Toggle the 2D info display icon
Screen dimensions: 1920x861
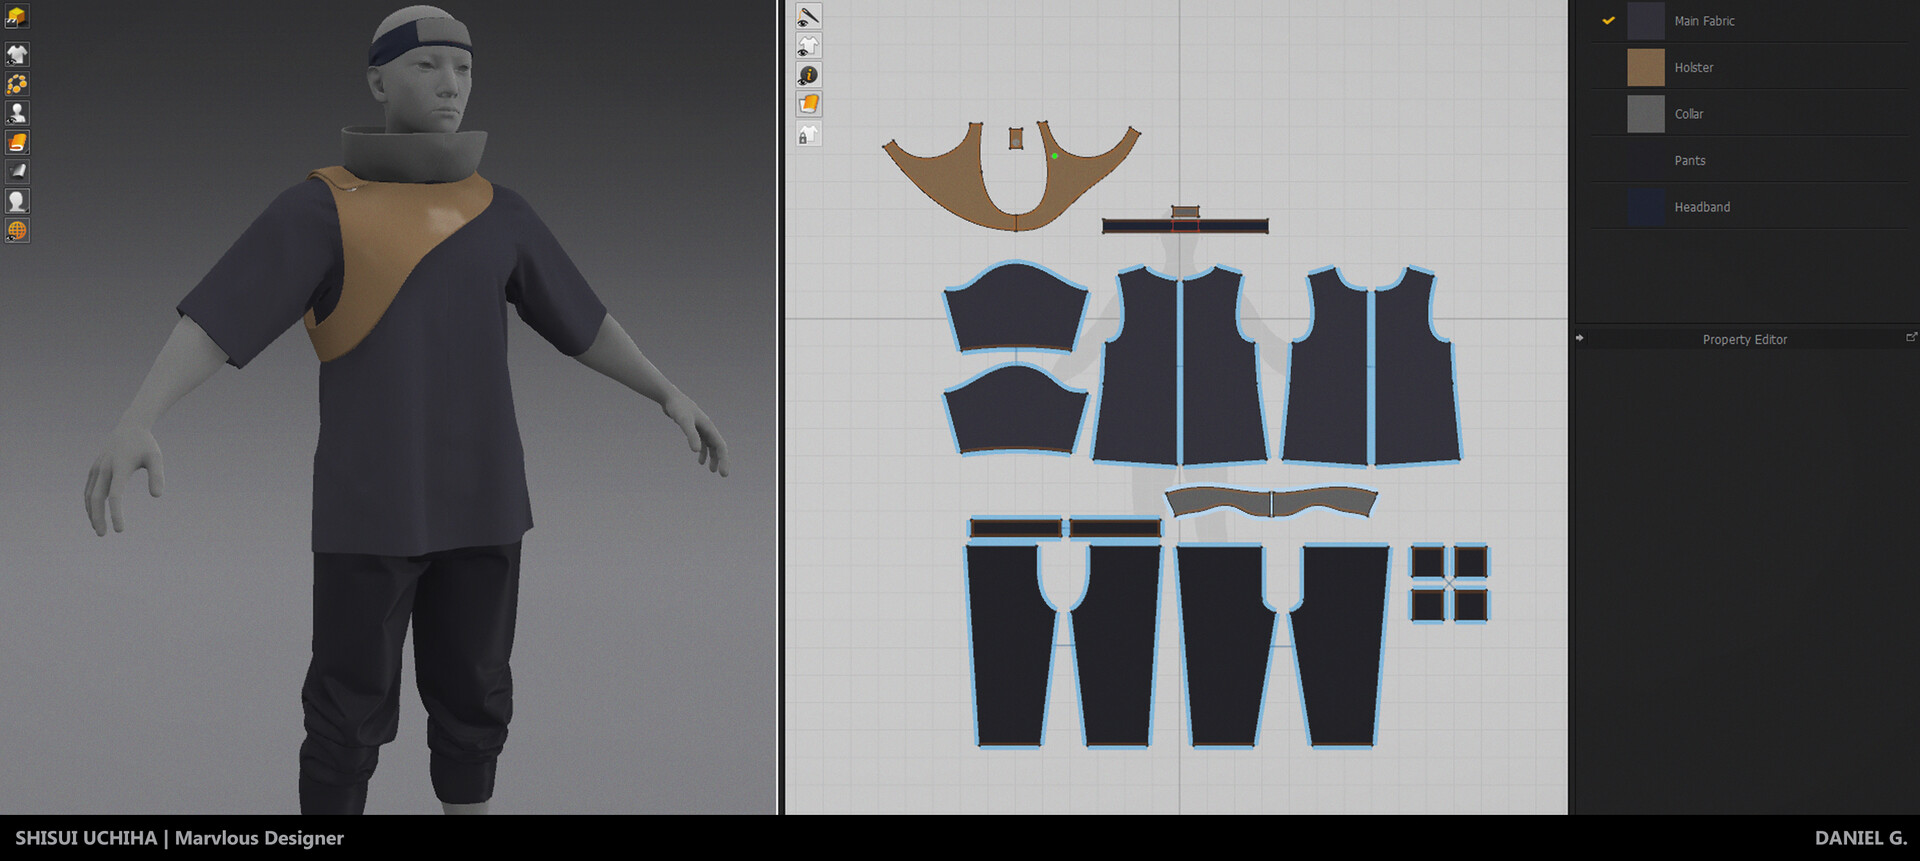click(x=808, y=75)
